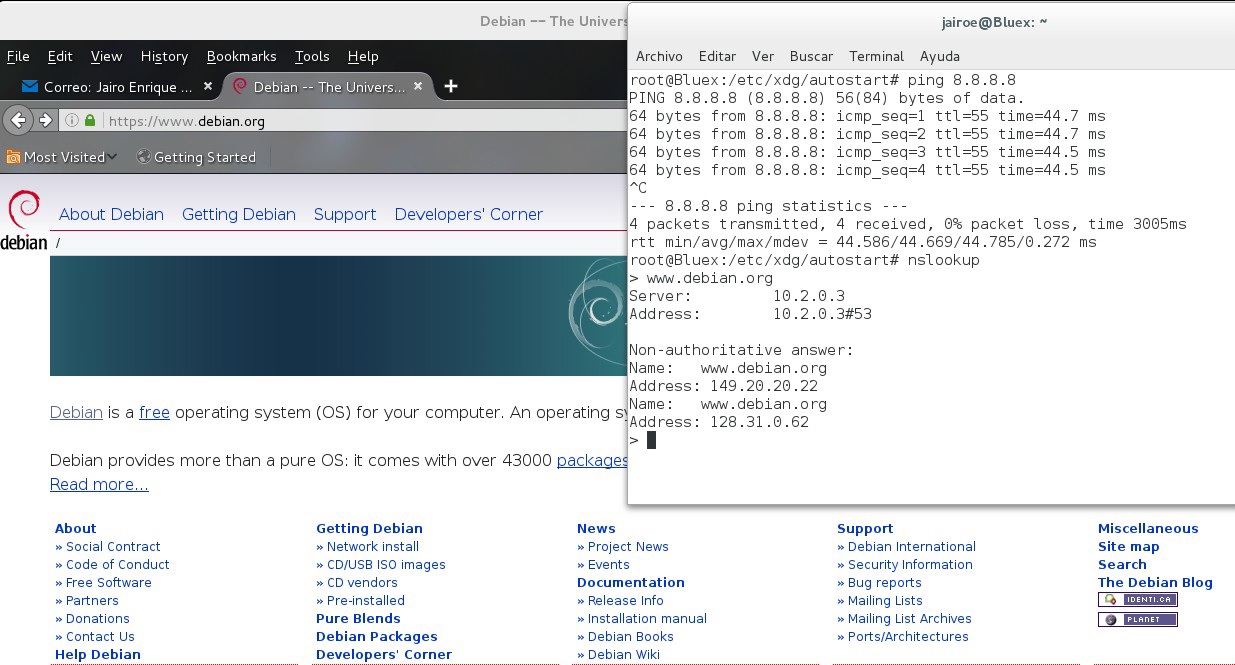Open the browser File menu
The height and width of the screenshot is (665, 1235).
[x=18, y=56]
